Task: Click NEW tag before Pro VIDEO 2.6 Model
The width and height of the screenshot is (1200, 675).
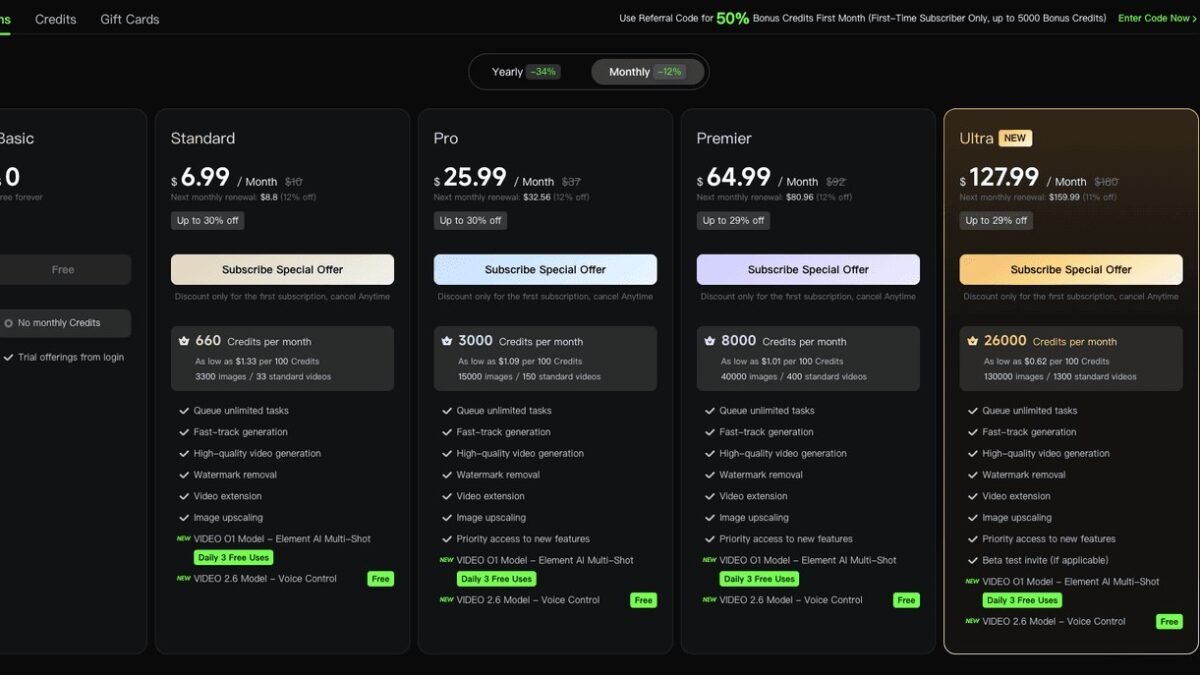Action: coord(446,600)
